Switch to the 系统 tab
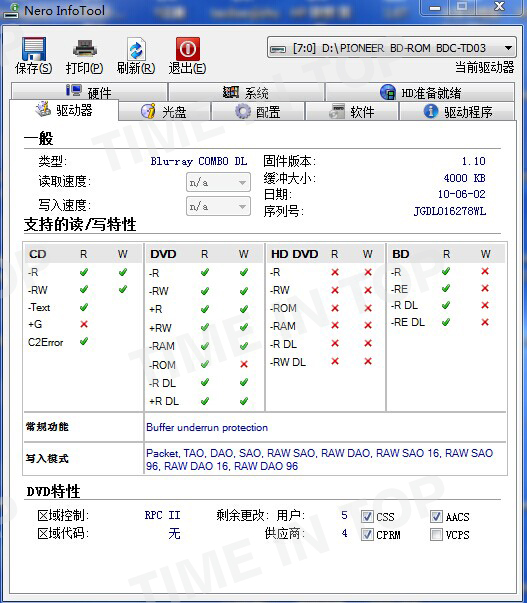 tap(246, 92)
